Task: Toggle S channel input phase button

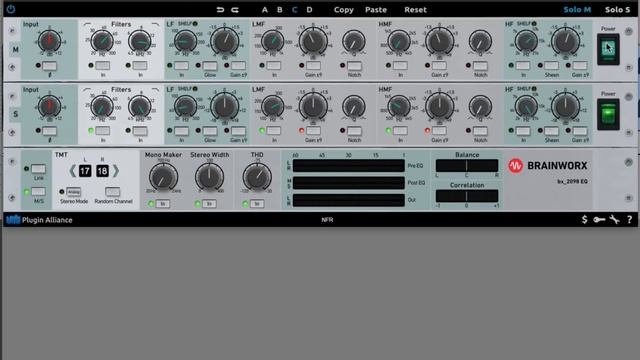Action: click(x=49, y=131)
